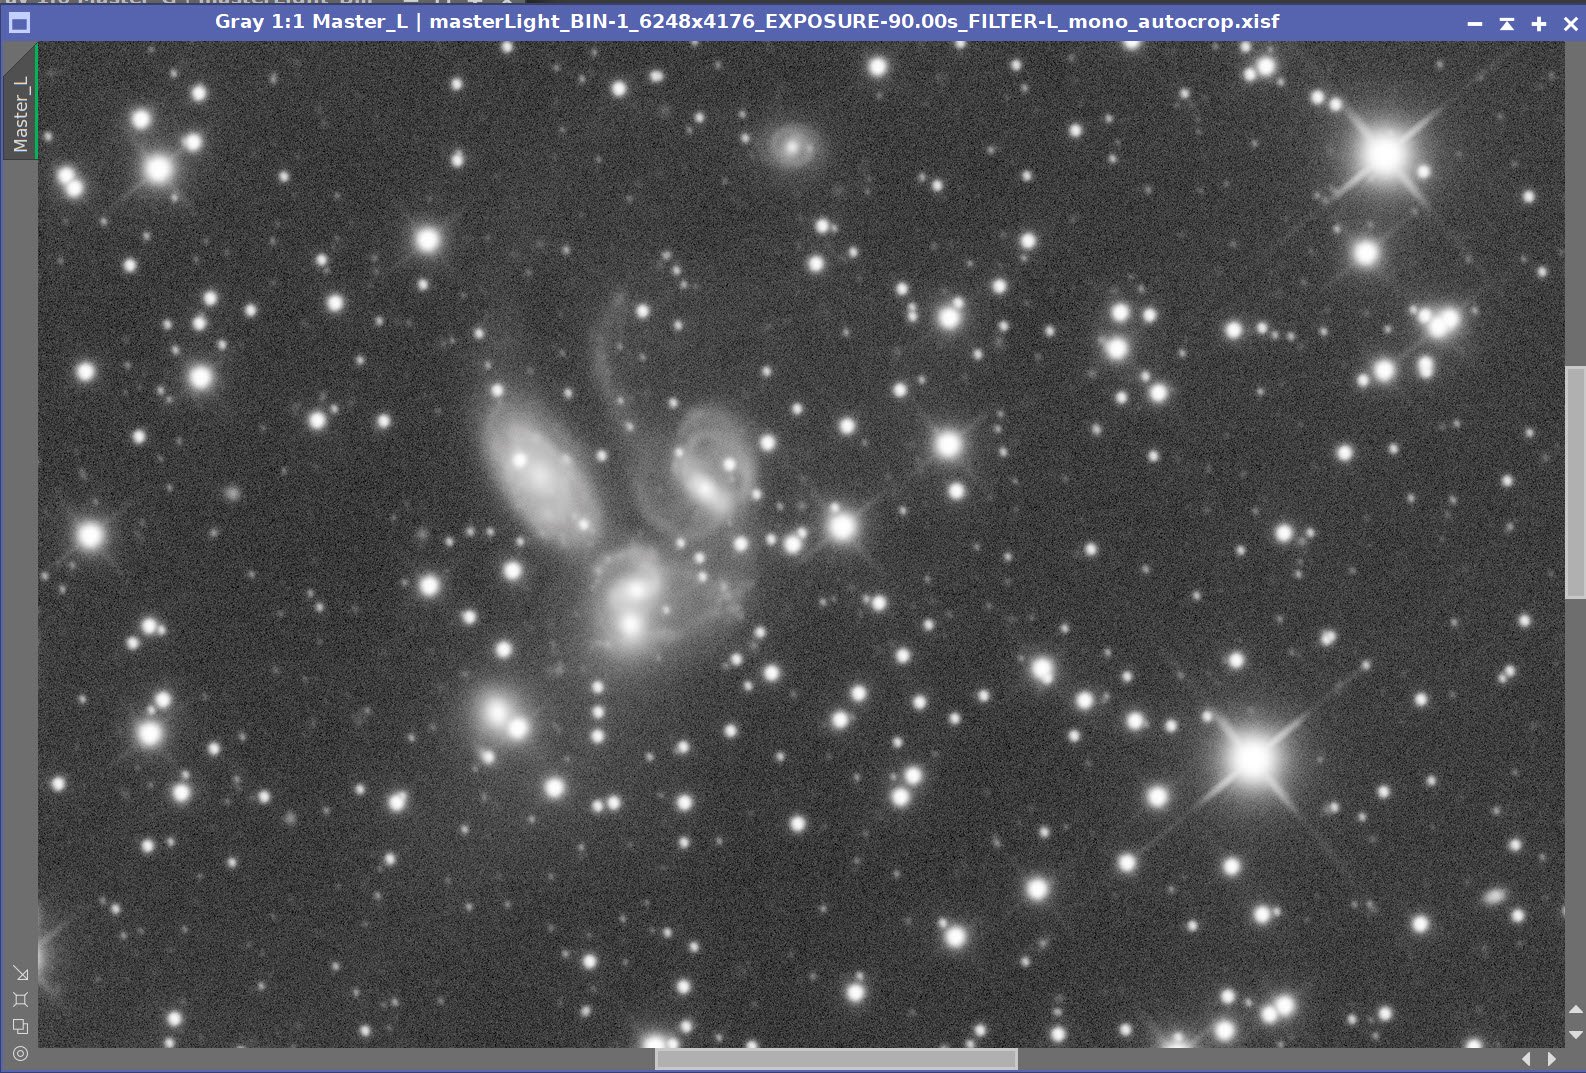Screen dimensions: 1586x1073
Task: Open the window menu icon in the title bar
Action: pyautogui.click(x=19, y=22)
